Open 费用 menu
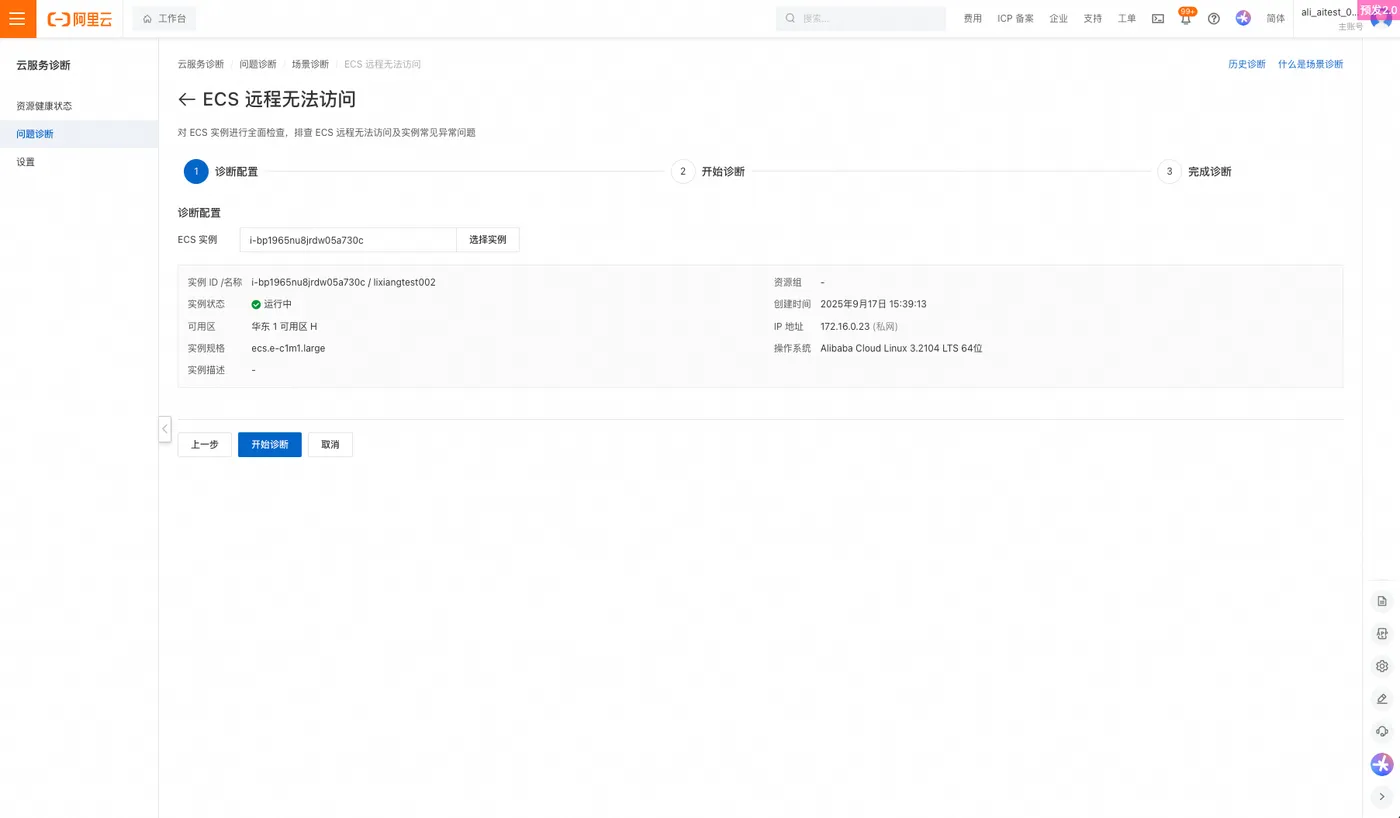The height and width of the screenshot is (818, 1400). (x=972, y=19)
